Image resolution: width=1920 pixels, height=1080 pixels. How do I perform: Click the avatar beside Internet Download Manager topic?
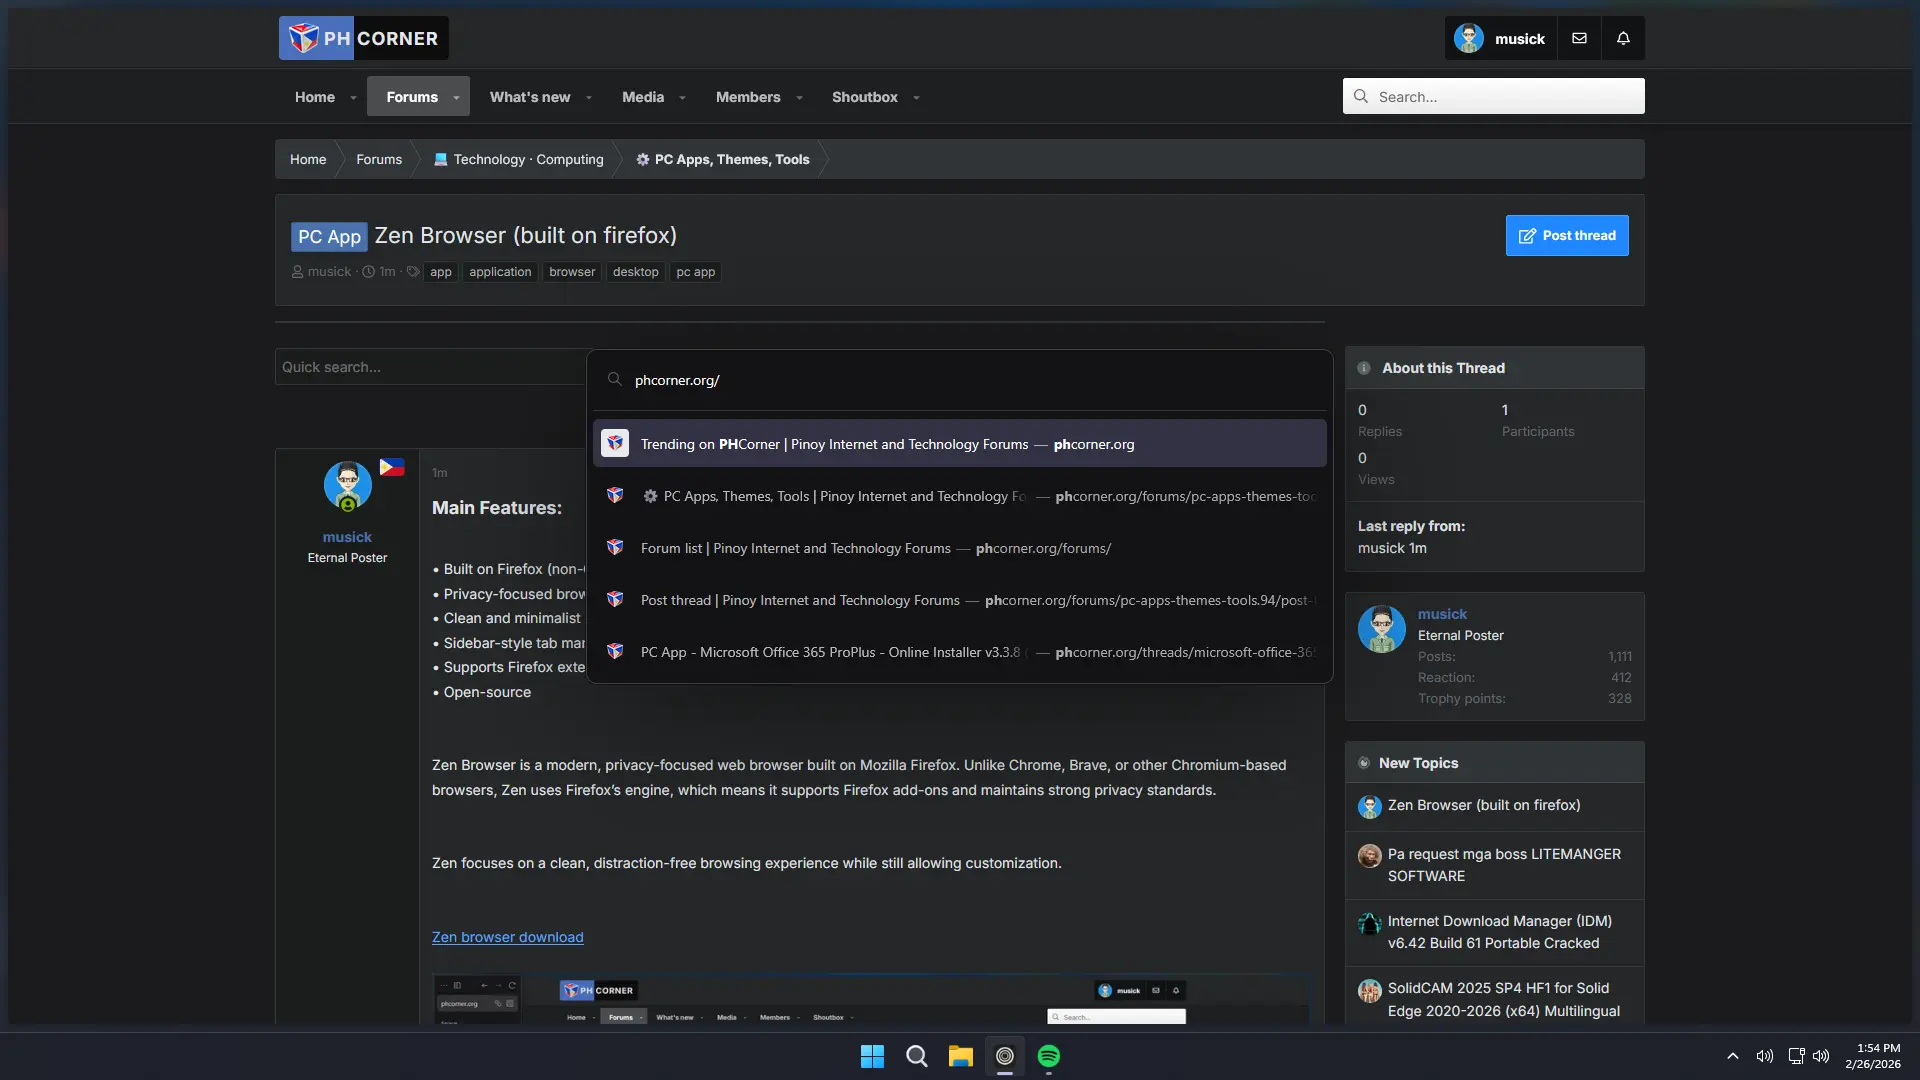click(1370, 923)
